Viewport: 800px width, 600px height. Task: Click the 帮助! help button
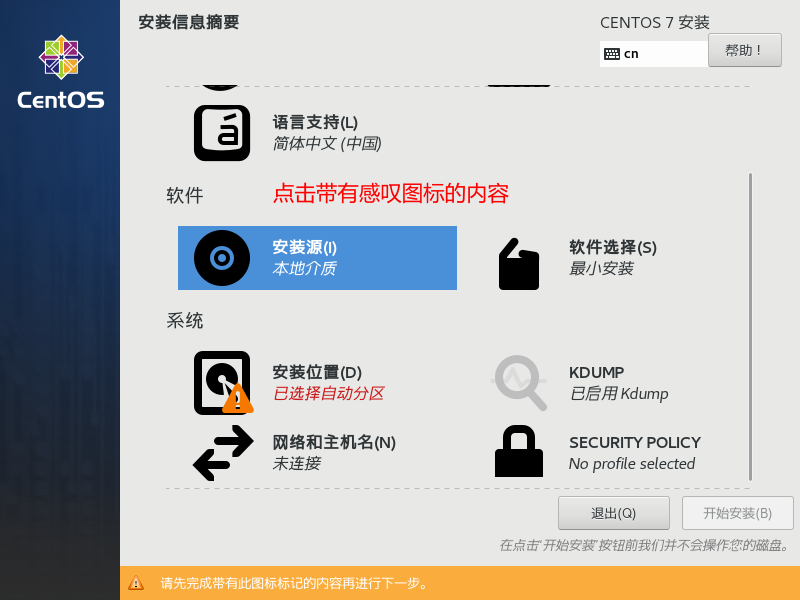click(744, 50)
